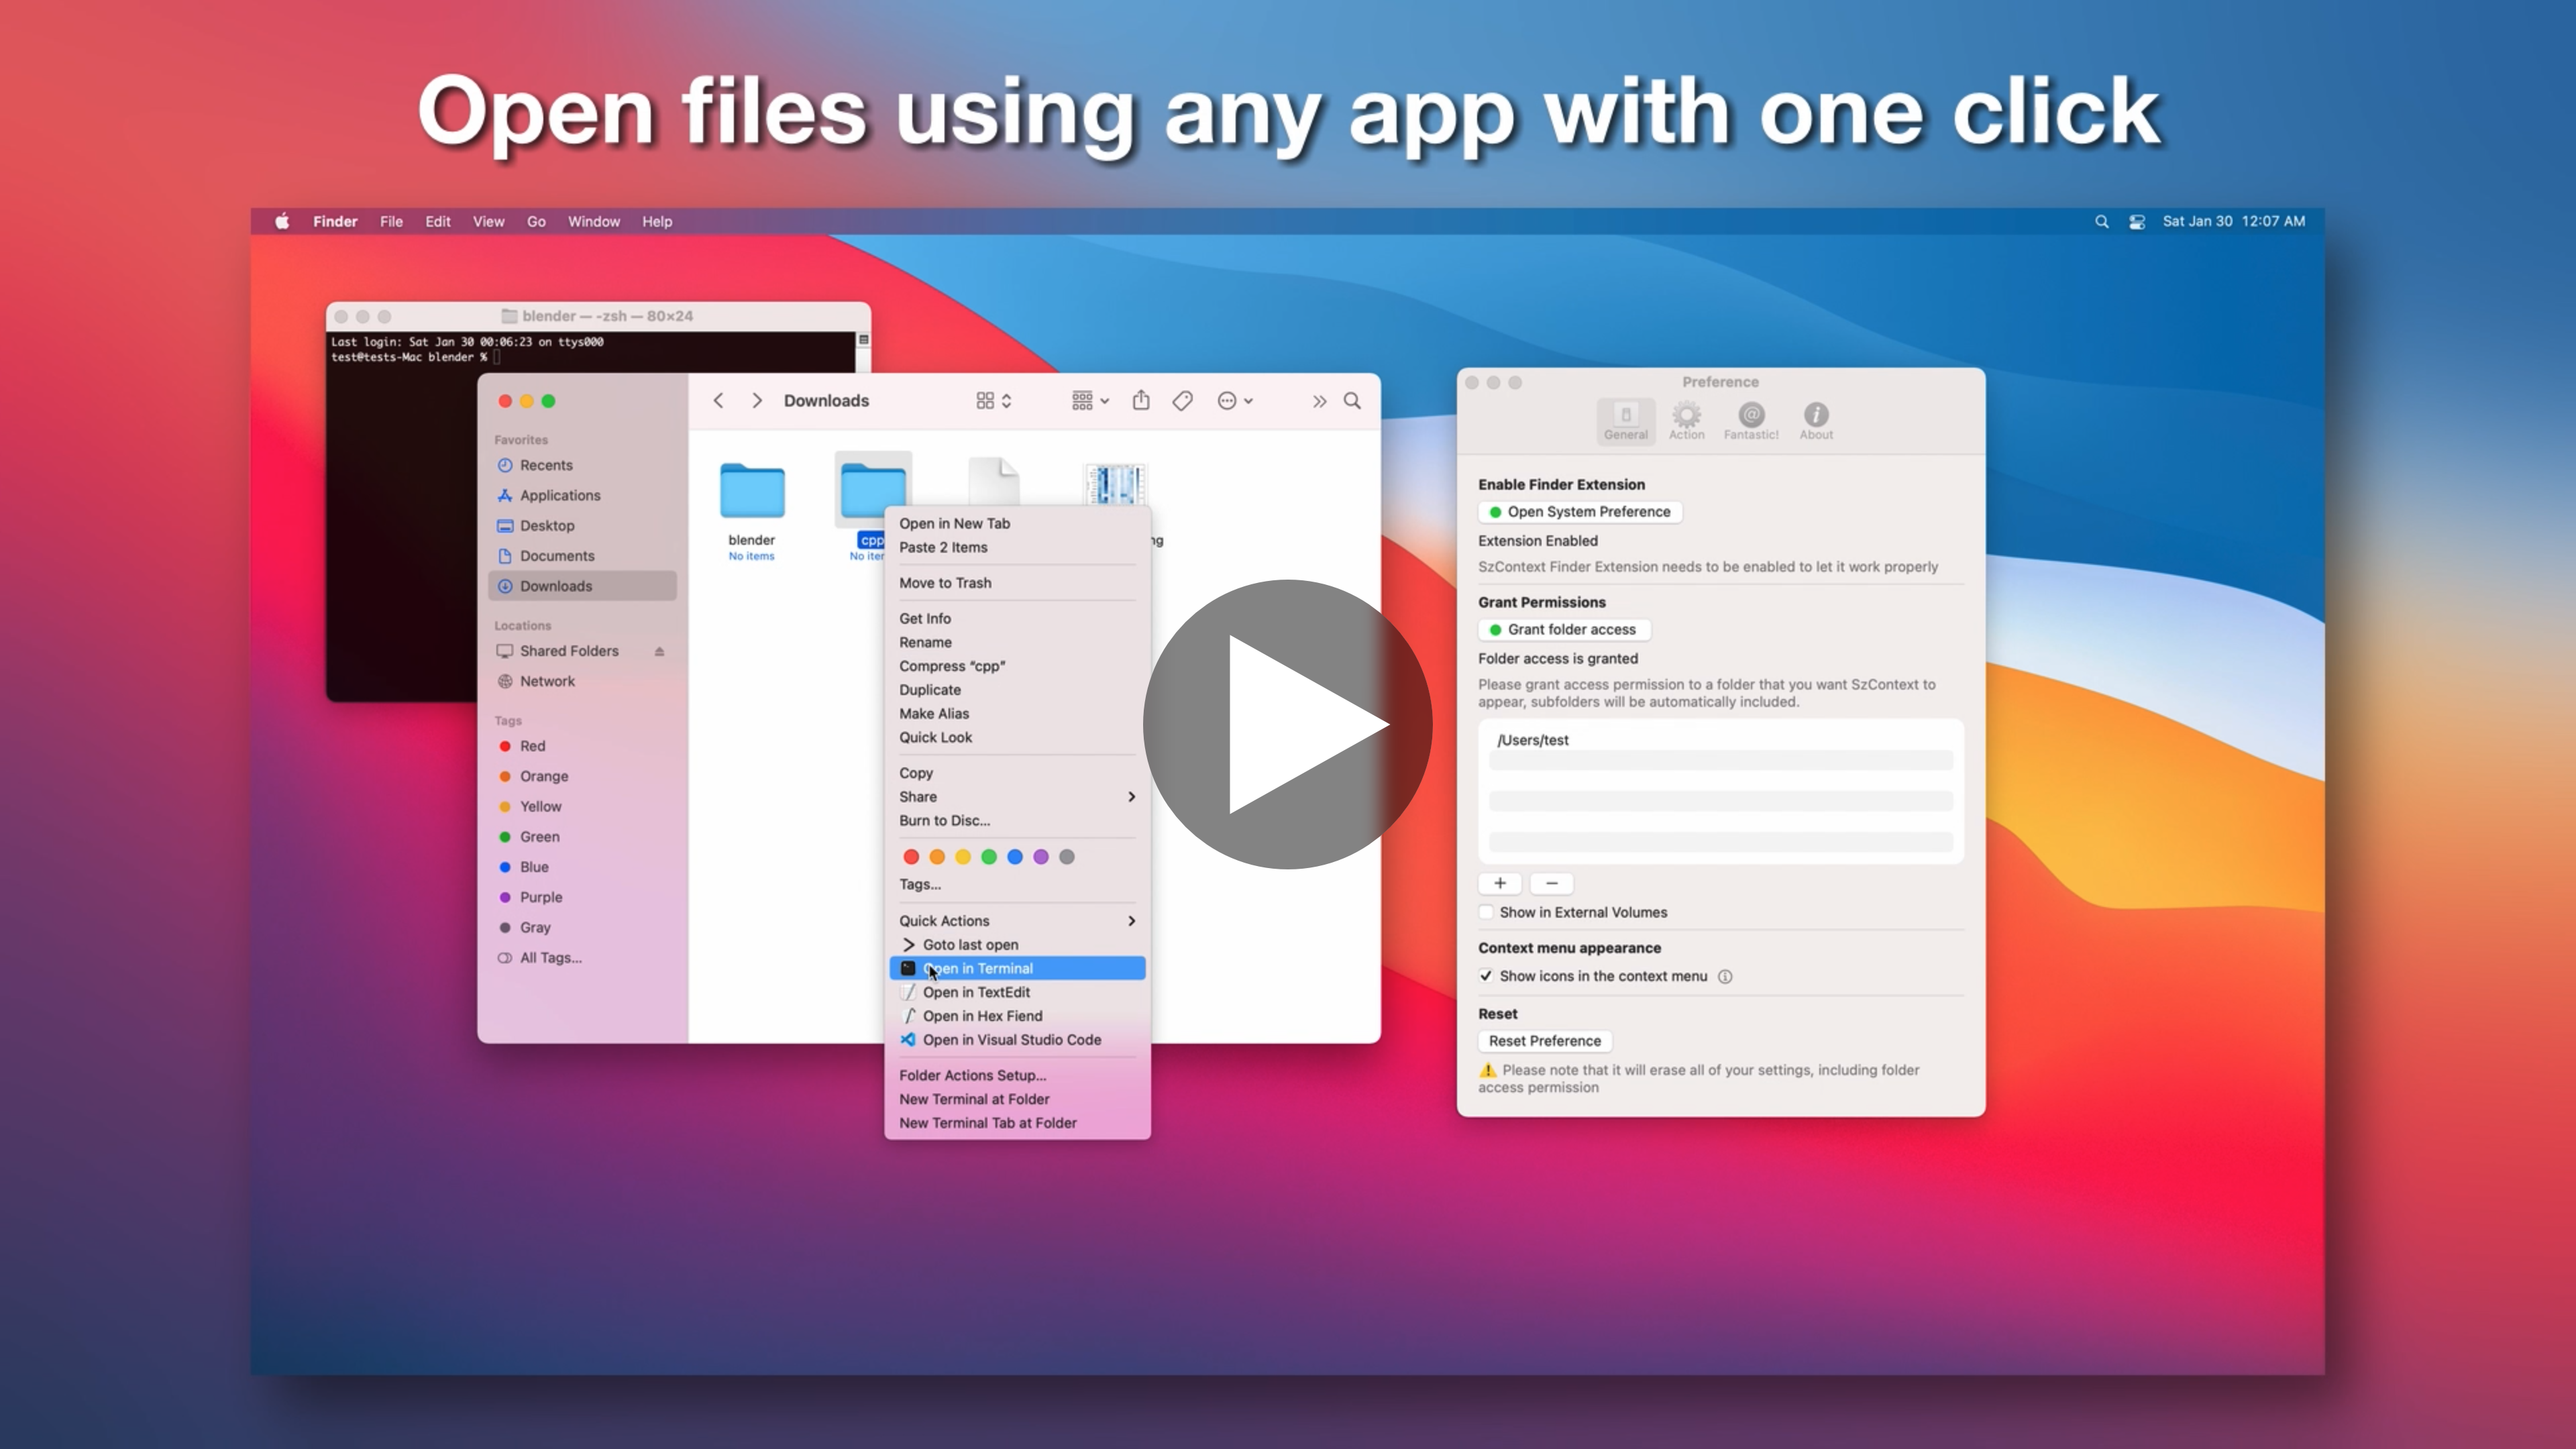This screenshot has width=2576, height=1449.
Task: Select Move to Trash in context menu
Action: 1017,583
